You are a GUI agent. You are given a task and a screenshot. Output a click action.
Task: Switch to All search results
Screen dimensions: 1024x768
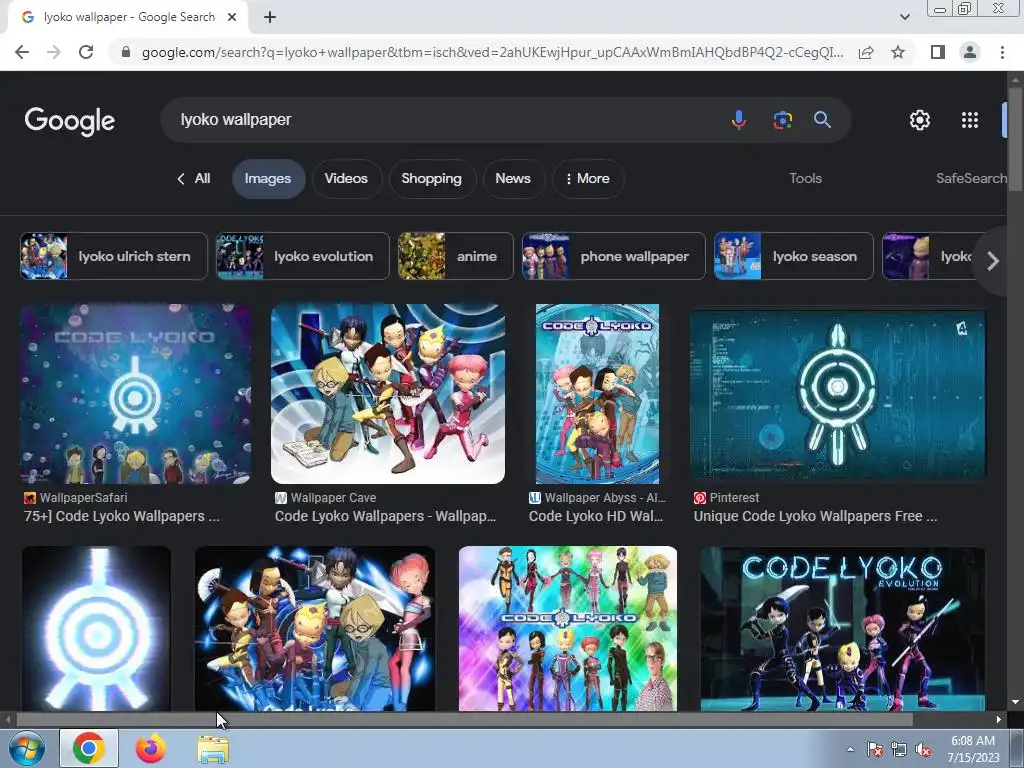click(x=194, y=179)
